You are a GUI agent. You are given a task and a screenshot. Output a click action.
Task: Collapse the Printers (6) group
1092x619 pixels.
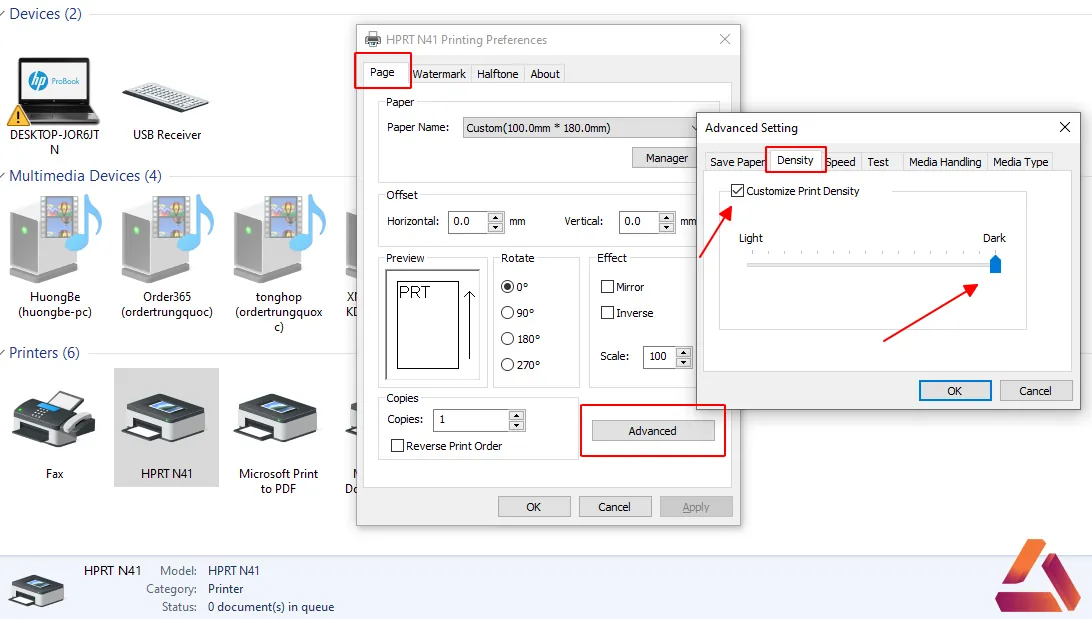(x=3, y=352)
